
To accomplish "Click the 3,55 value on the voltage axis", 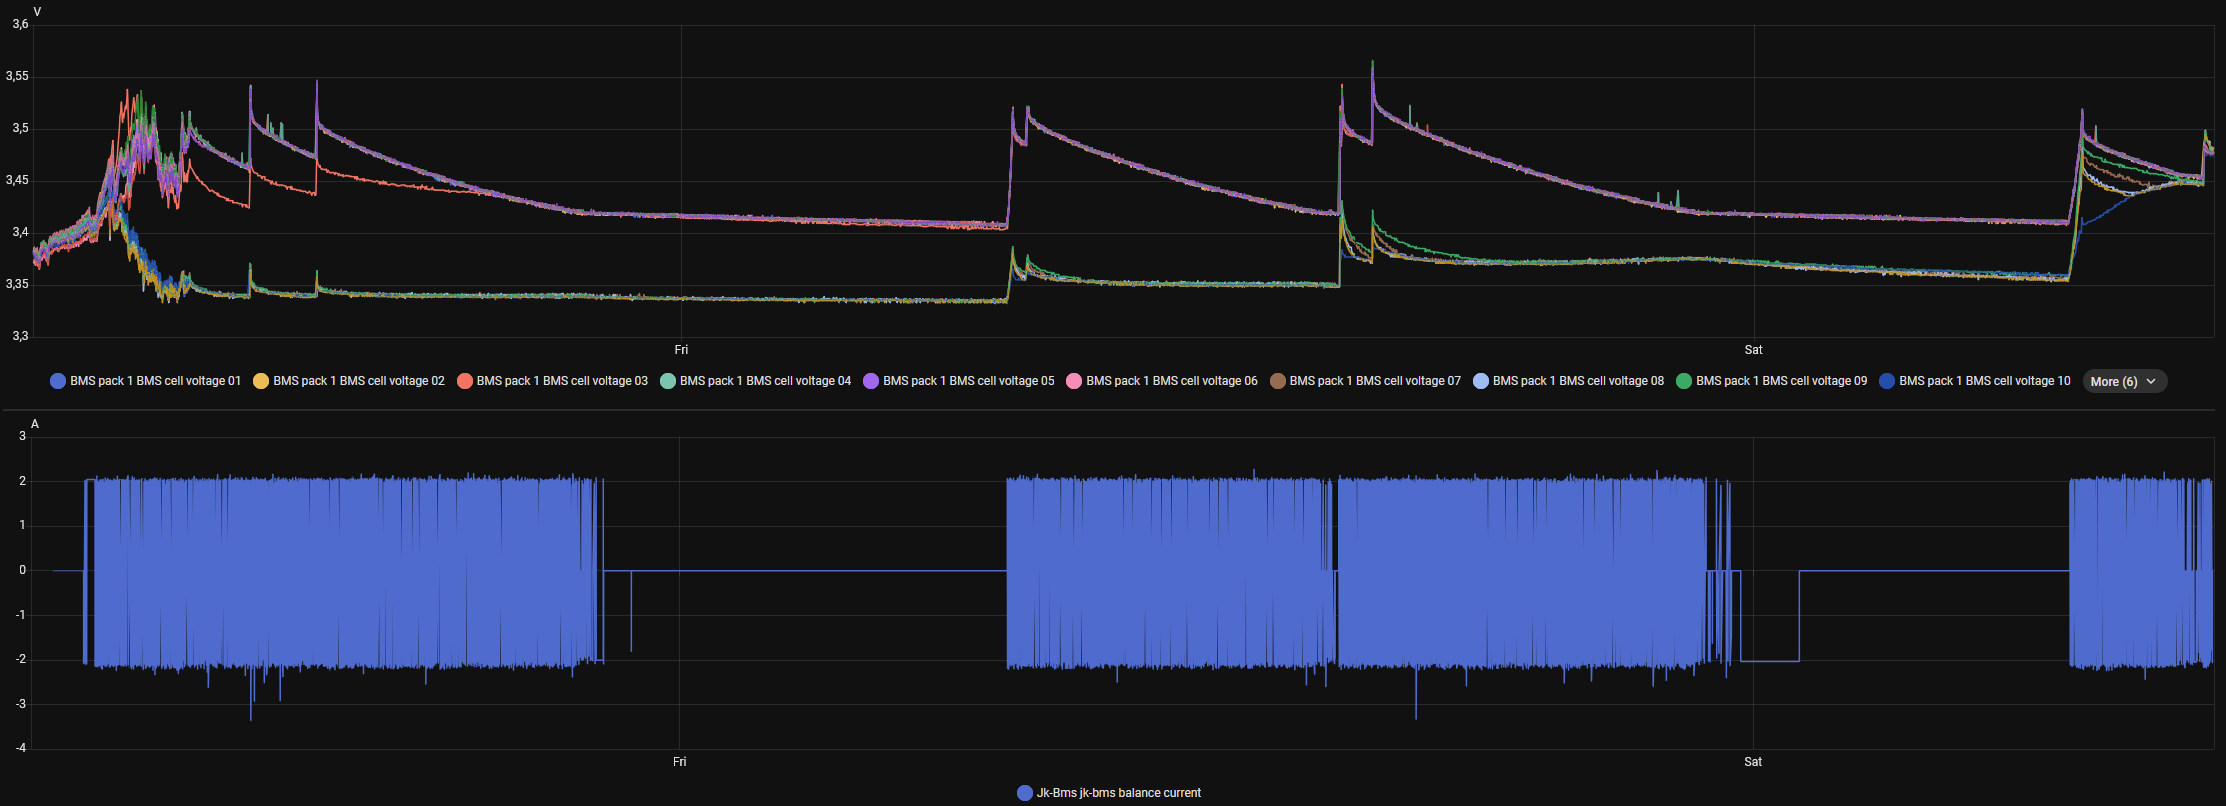I will coord(17,76).
